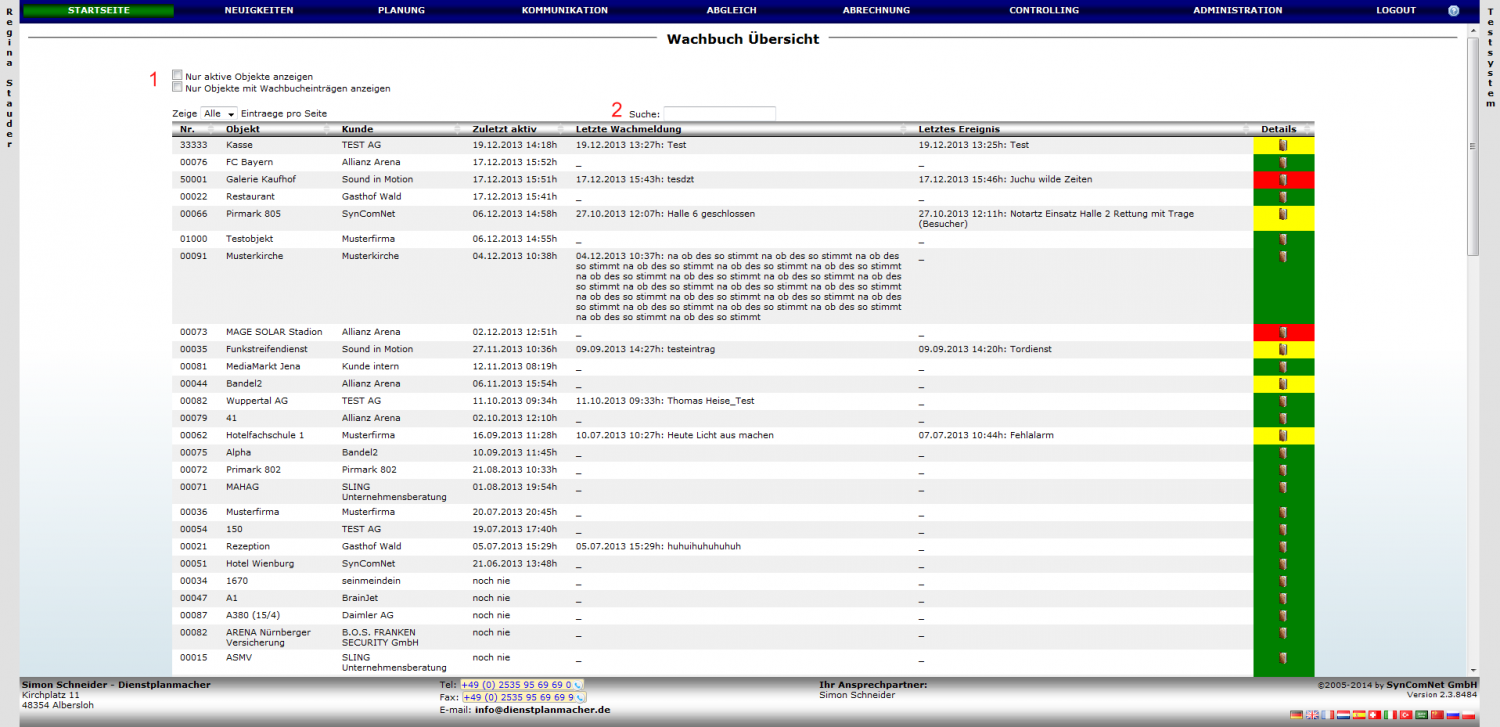Image resolution: width=1500 pixels, height=727 pixels.
Task: Switch language to Turkish flag
Action: click(1406, 715)
